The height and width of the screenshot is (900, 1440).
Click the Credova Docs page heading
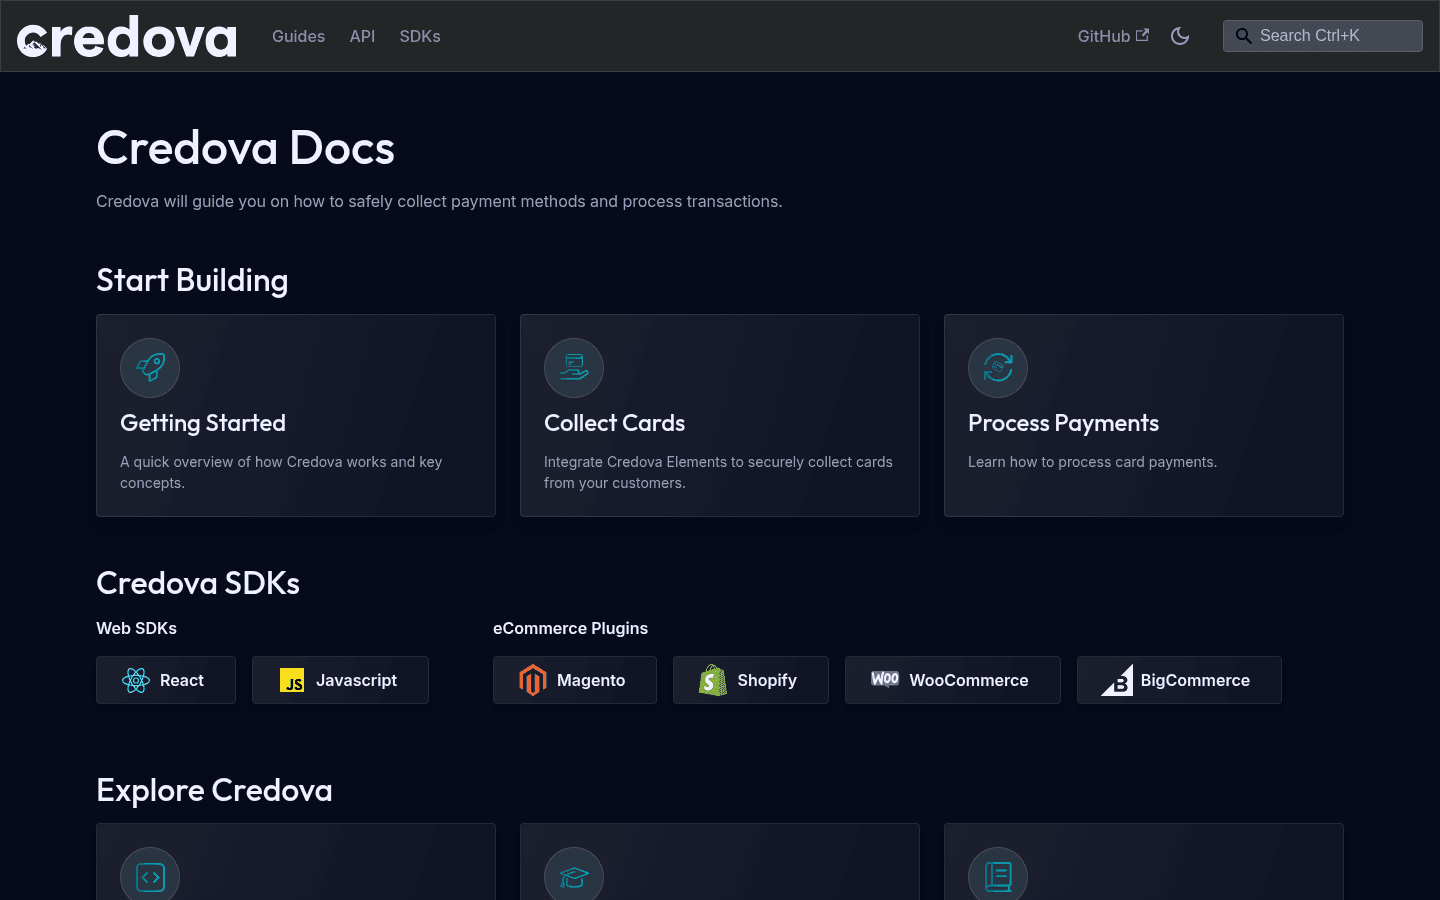[245, 148]
